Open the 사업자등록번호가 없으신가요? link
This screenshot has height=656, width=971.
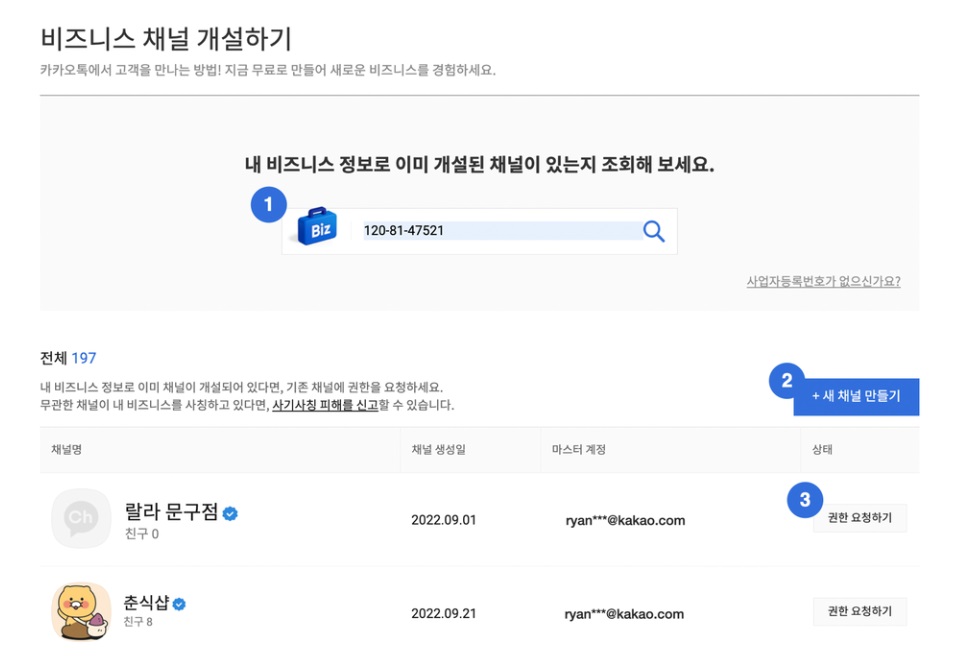click(x=823, y=281)
